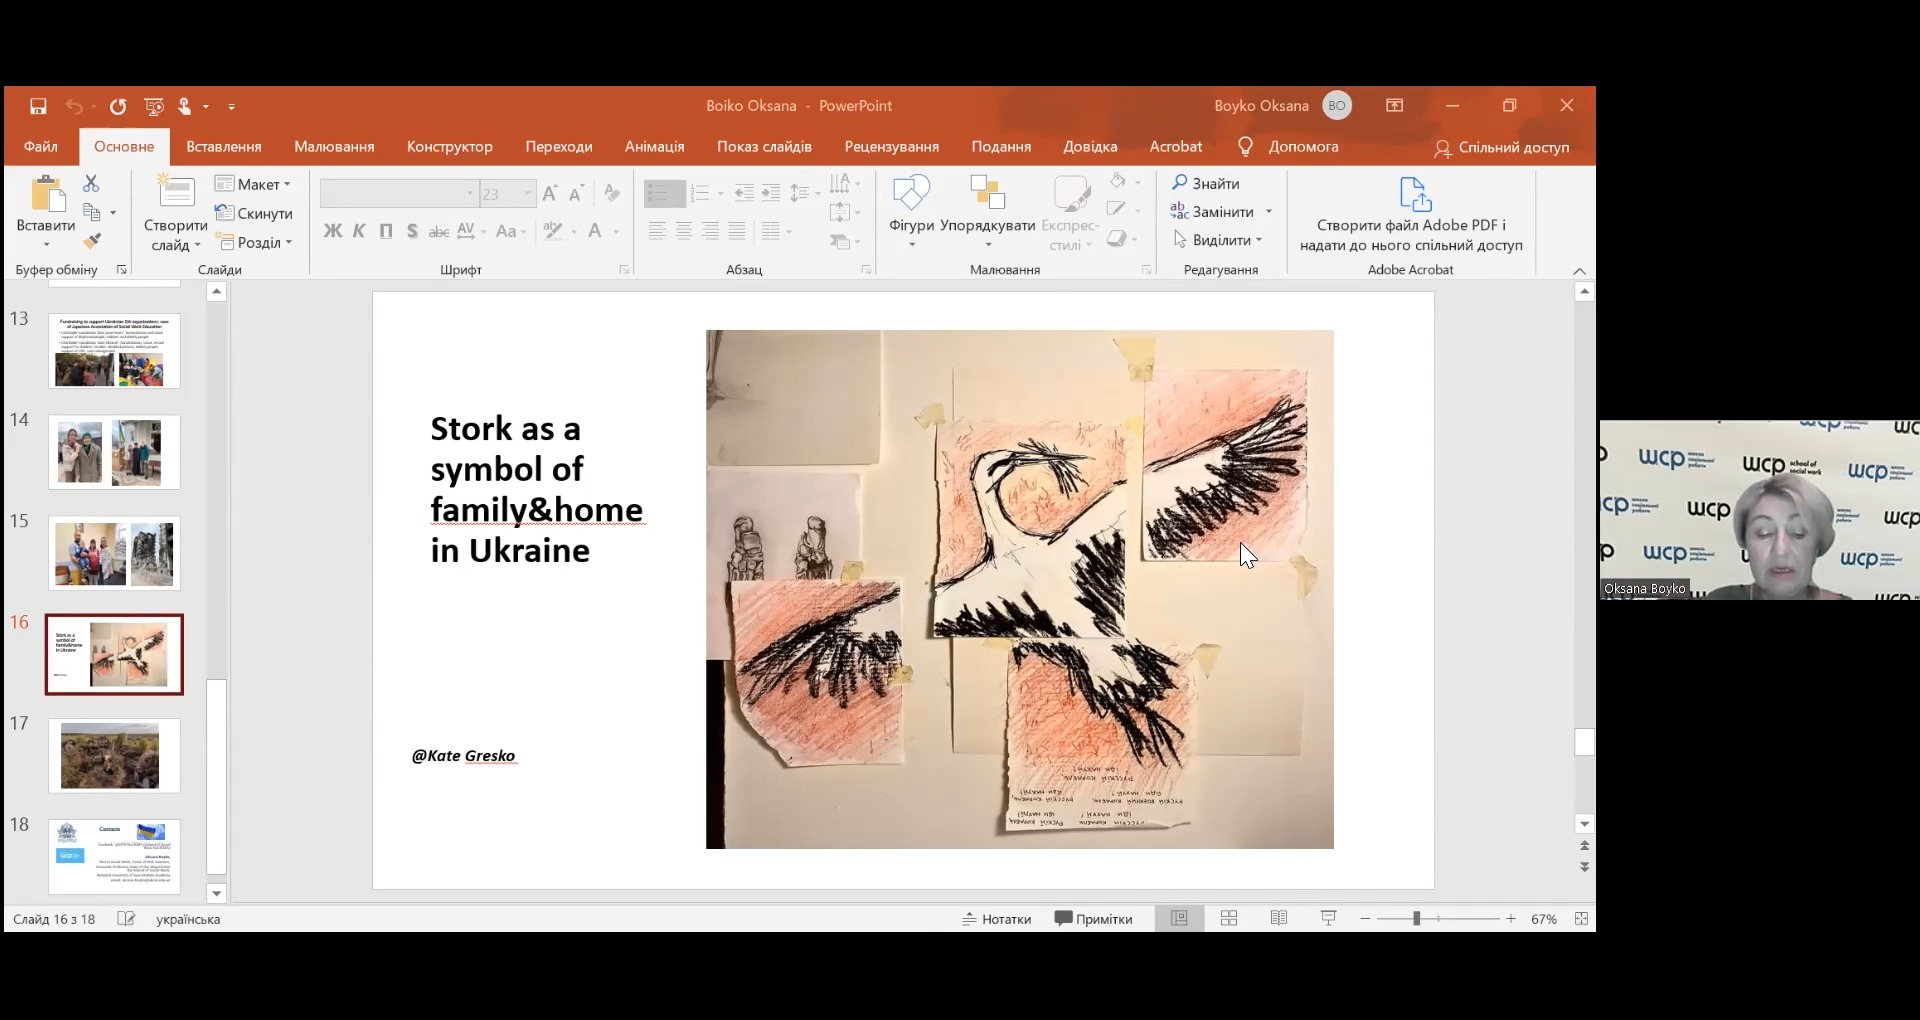Select the Format Painter brush icon
Screen dimensions: 1920x1020
click(x=92, y=241)
